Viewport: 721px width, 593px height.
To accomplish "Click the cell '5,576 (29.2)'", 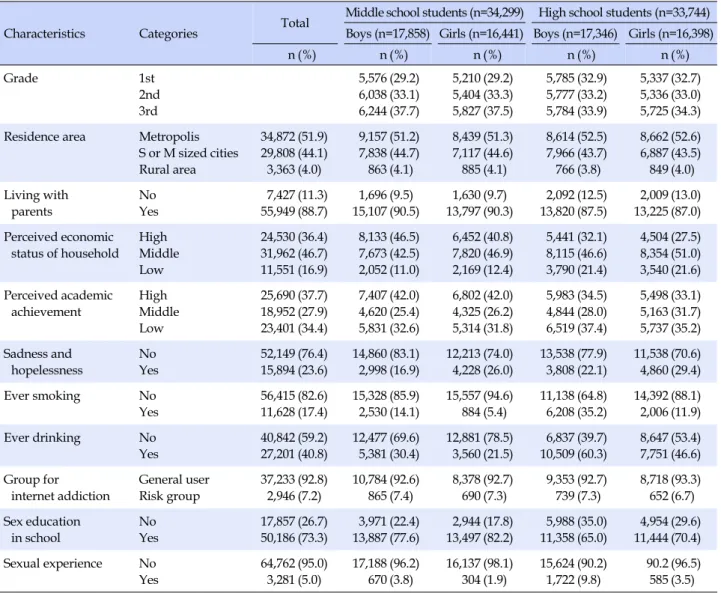I will point(389,78).
